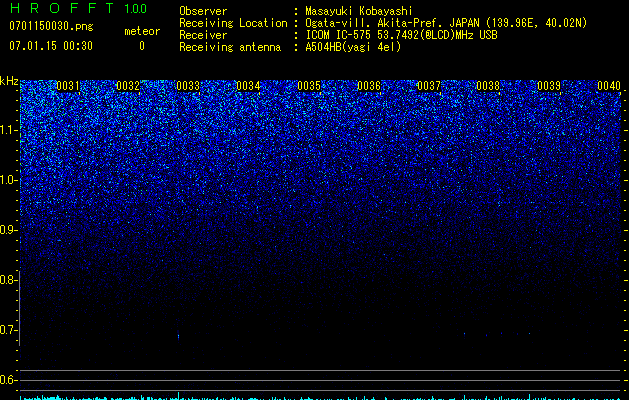This screenshot has width=629, height=400.
Task: Click the date stamp 07.01.15 00:30
Action: point(51,46)
